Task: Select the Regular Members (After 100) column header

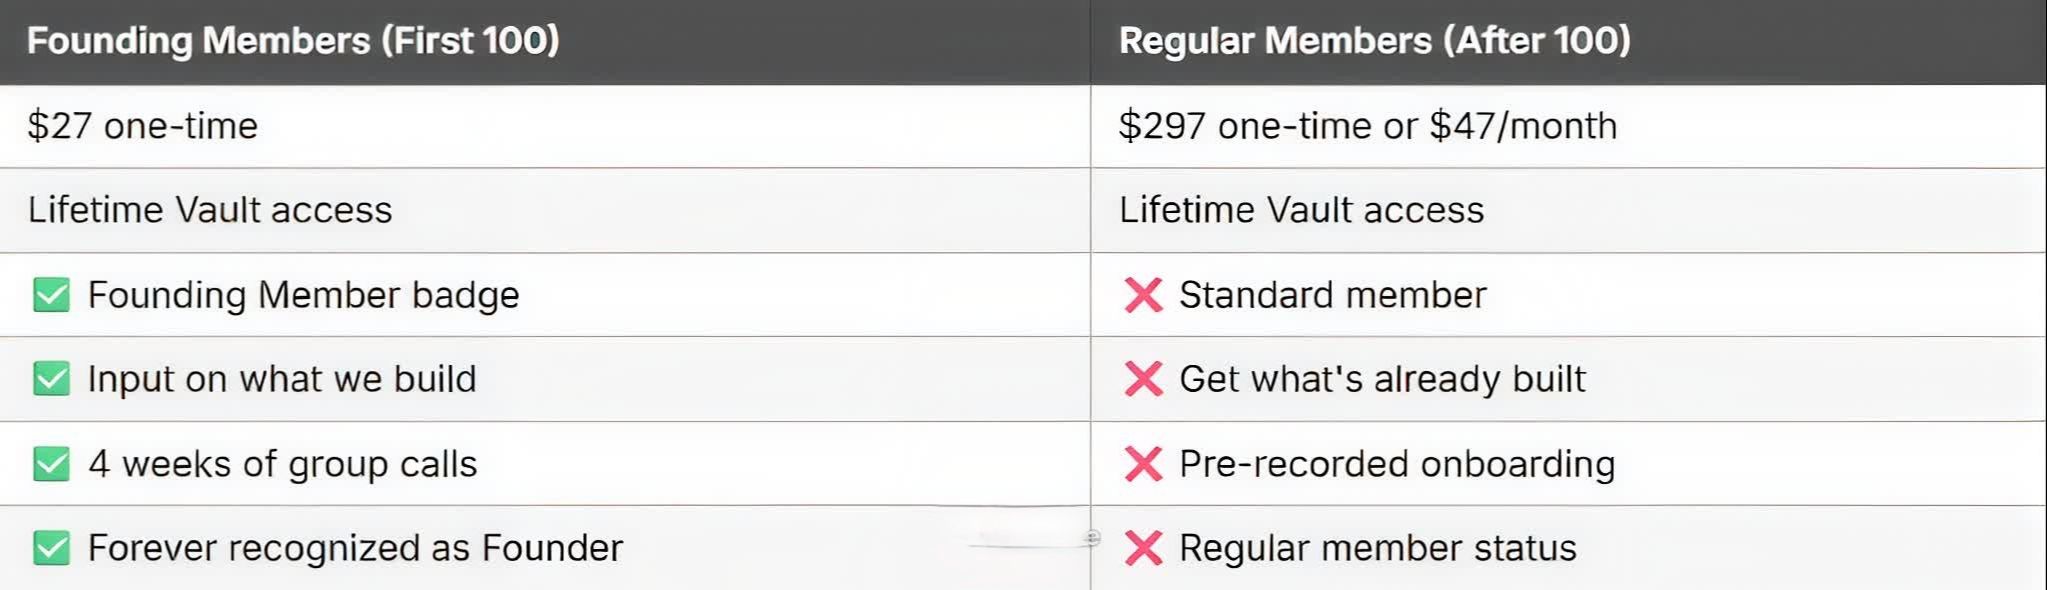Action: click(x=1374, y=41)
